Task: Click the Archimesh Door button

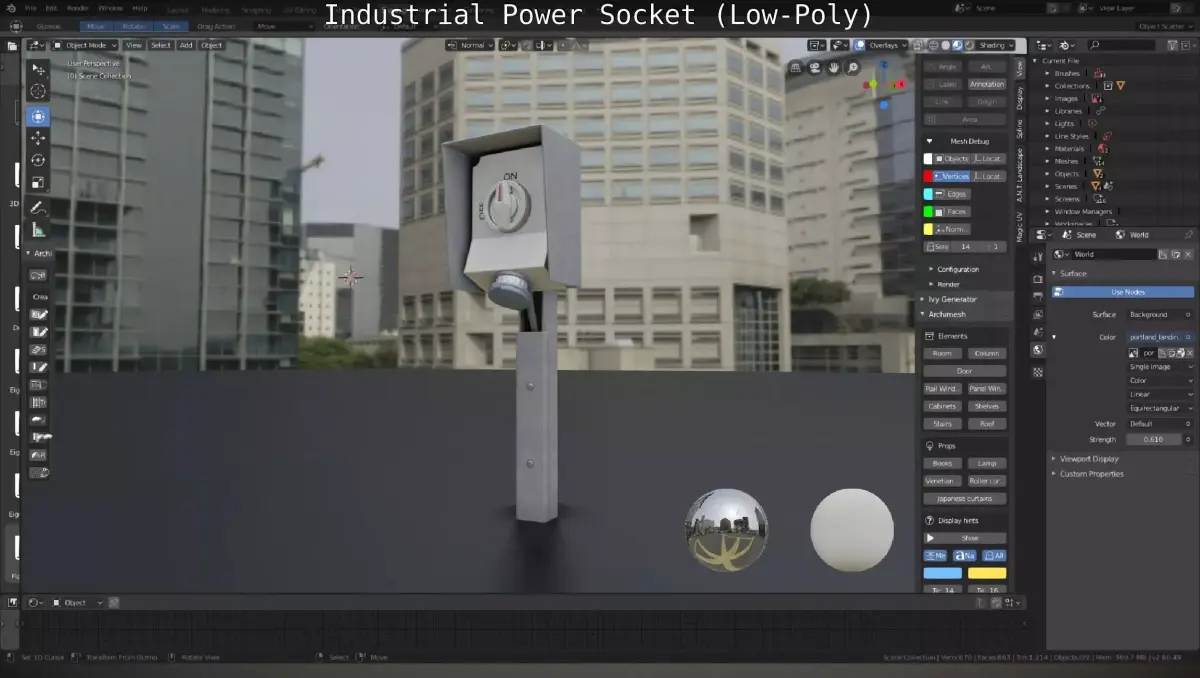Action: pos(964,371)
